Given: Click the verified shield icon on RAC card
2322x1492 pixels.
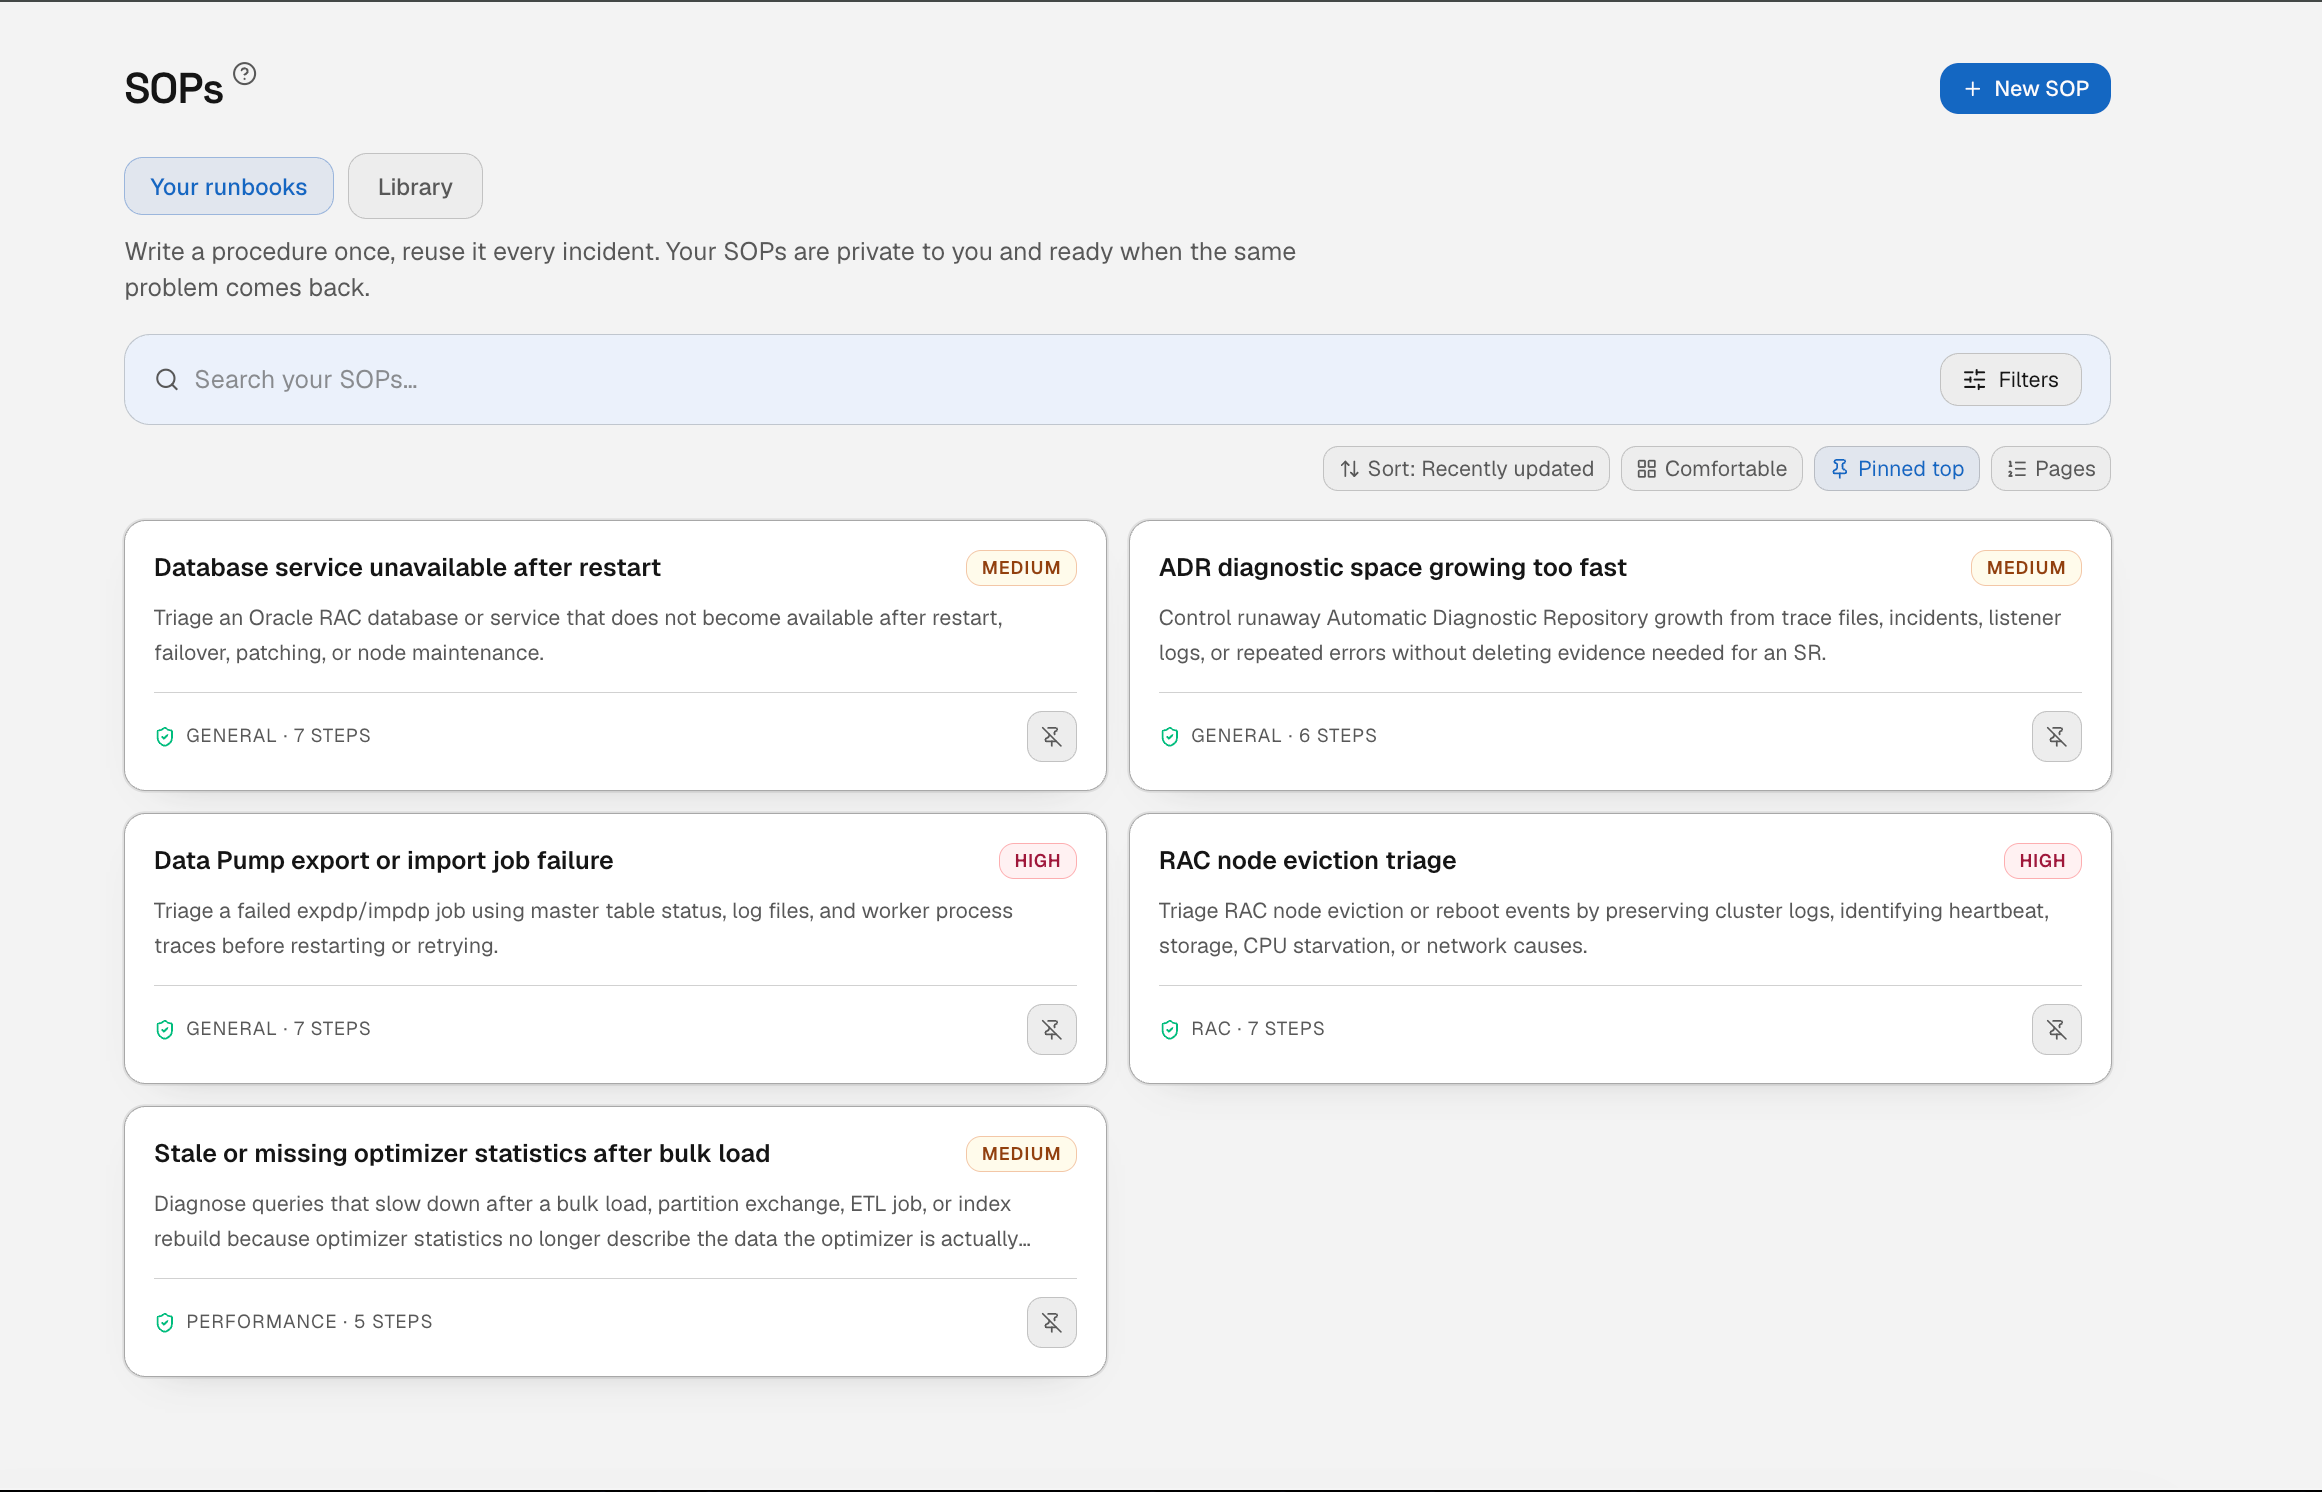Looking at the screenshot, I should point(1169,1029).
